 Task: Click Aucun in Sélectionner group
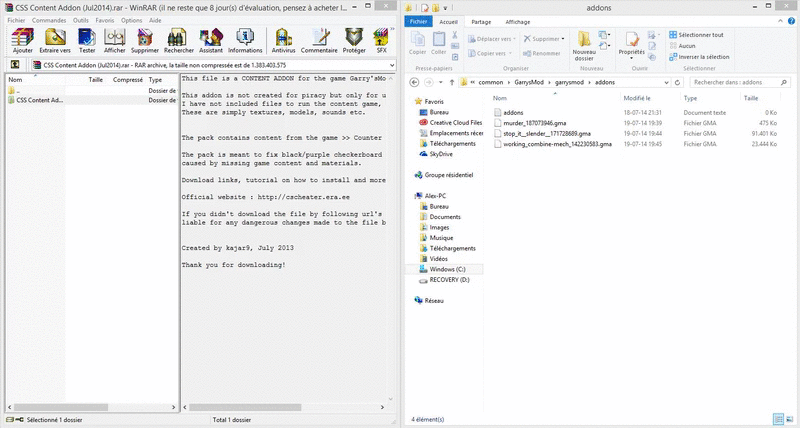coord(682,46)
